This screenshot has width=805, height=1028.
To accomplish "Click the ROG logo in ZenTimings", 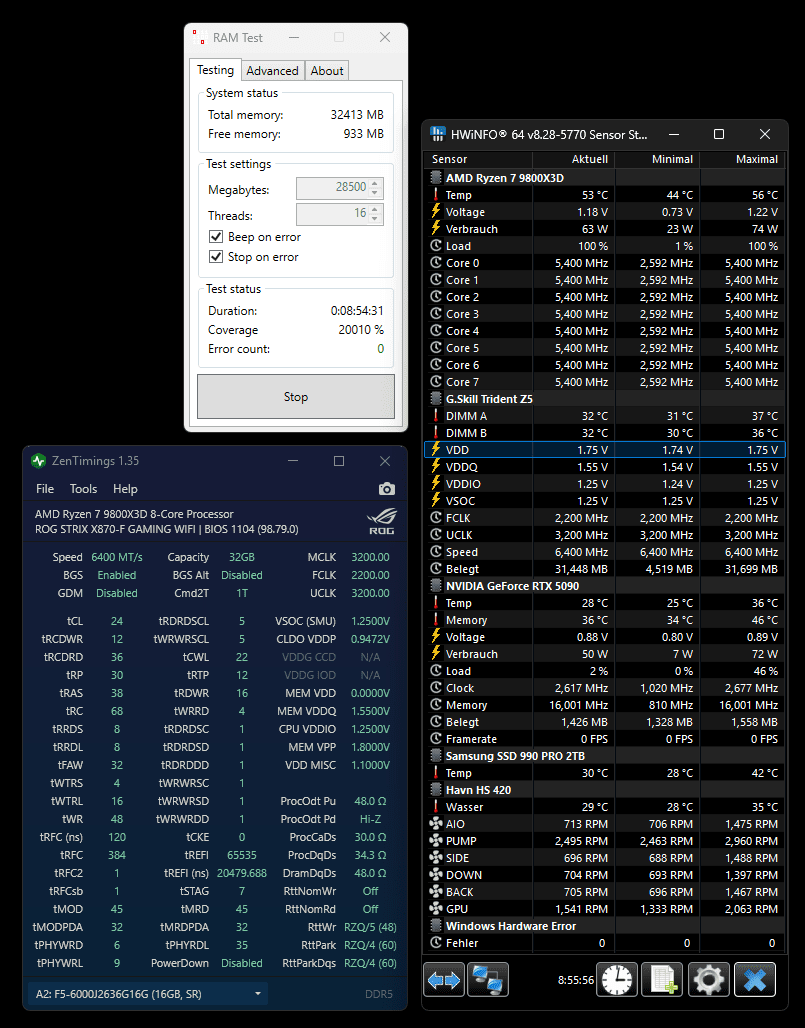I will coord(382,521).
